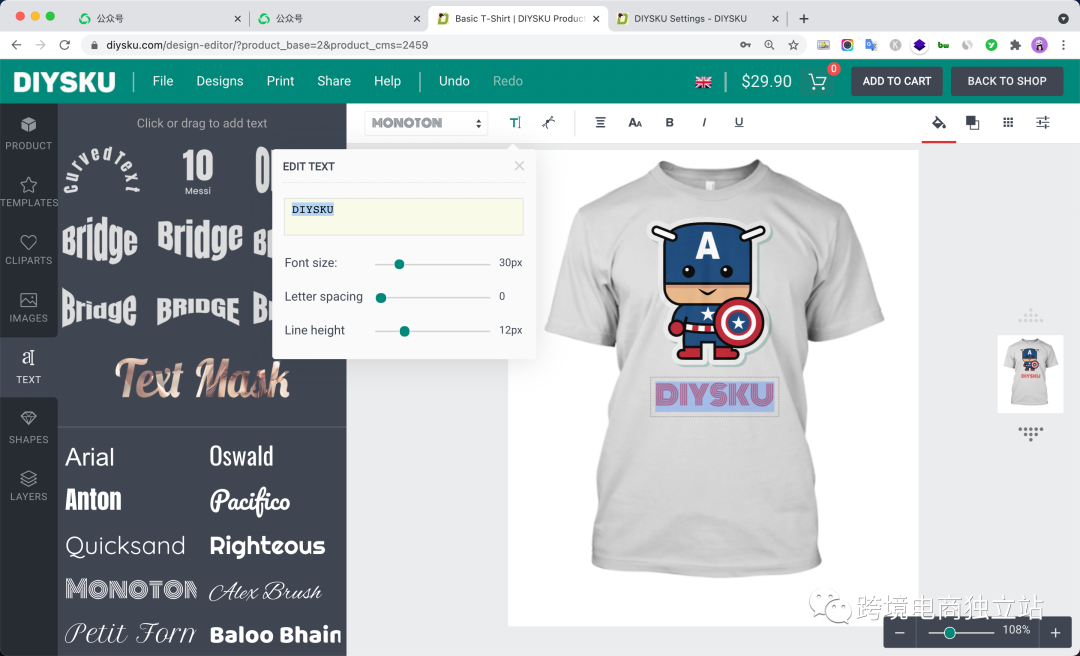The image size is (1080, 656).
Task: Open the Templates panel
Action: coord(28,192)
